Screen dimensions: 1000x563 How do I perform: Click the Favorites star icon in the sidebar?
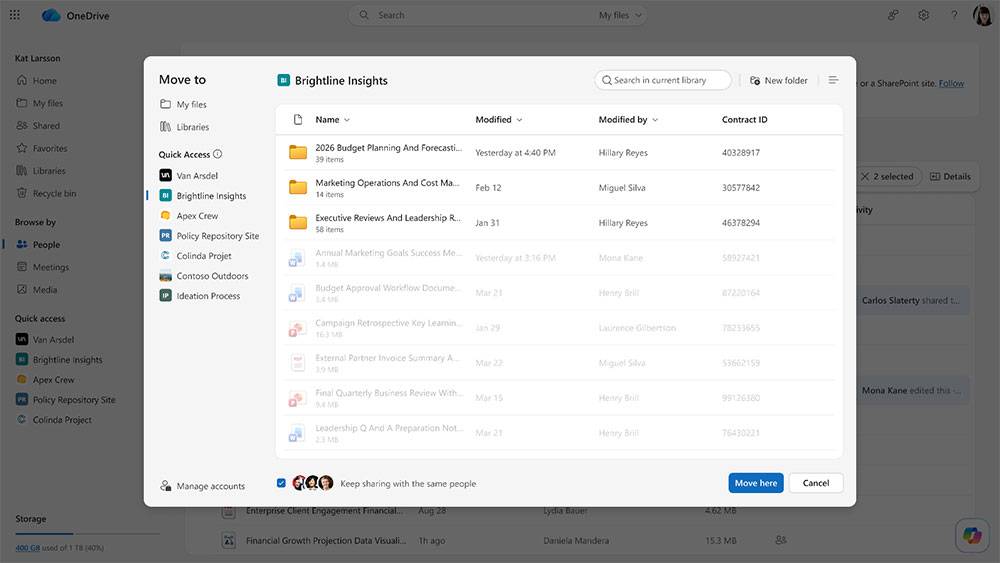pos(22,148)
